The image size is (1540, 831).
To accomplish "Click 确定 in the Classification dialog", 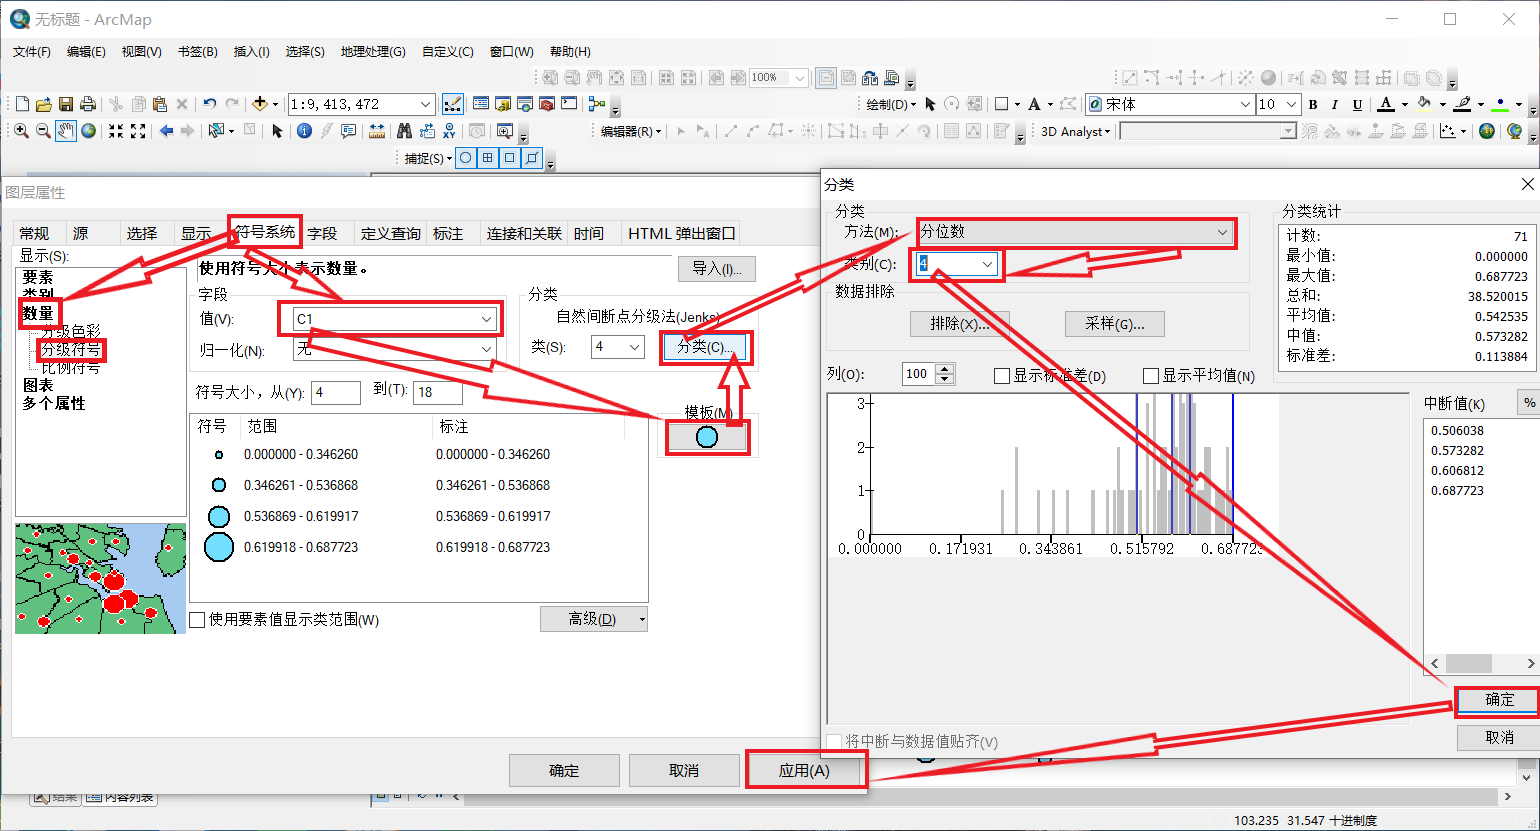I will click(1499, 700).
